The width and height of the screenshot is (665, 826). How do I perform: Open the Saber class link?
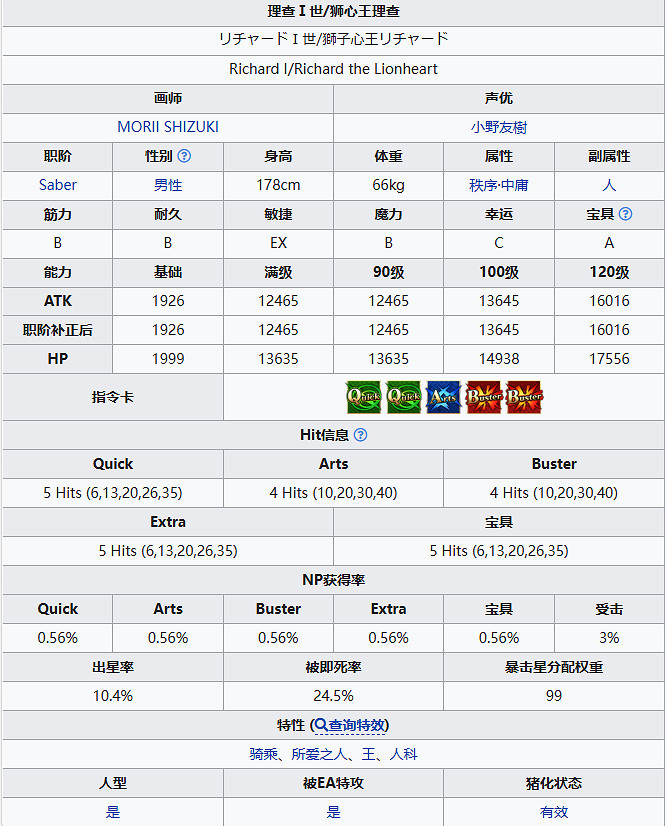click(58, 185)
